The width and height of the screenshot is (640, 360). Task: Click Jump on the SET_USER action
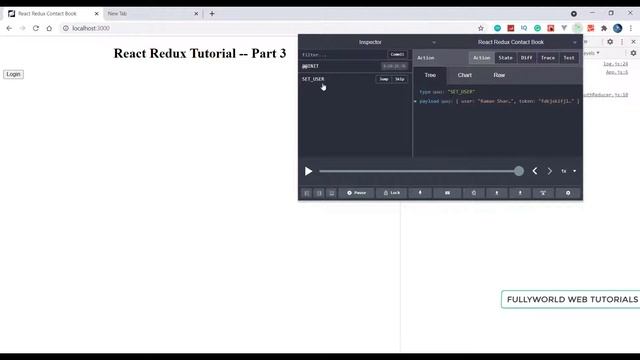point(384,79)
